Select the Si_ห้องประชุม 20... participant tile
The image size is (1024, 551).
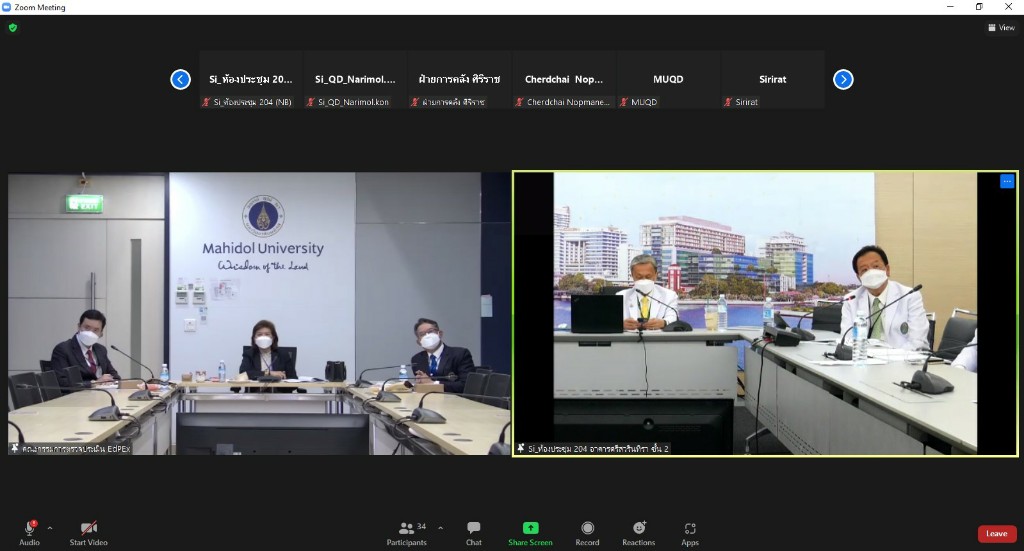251,80
